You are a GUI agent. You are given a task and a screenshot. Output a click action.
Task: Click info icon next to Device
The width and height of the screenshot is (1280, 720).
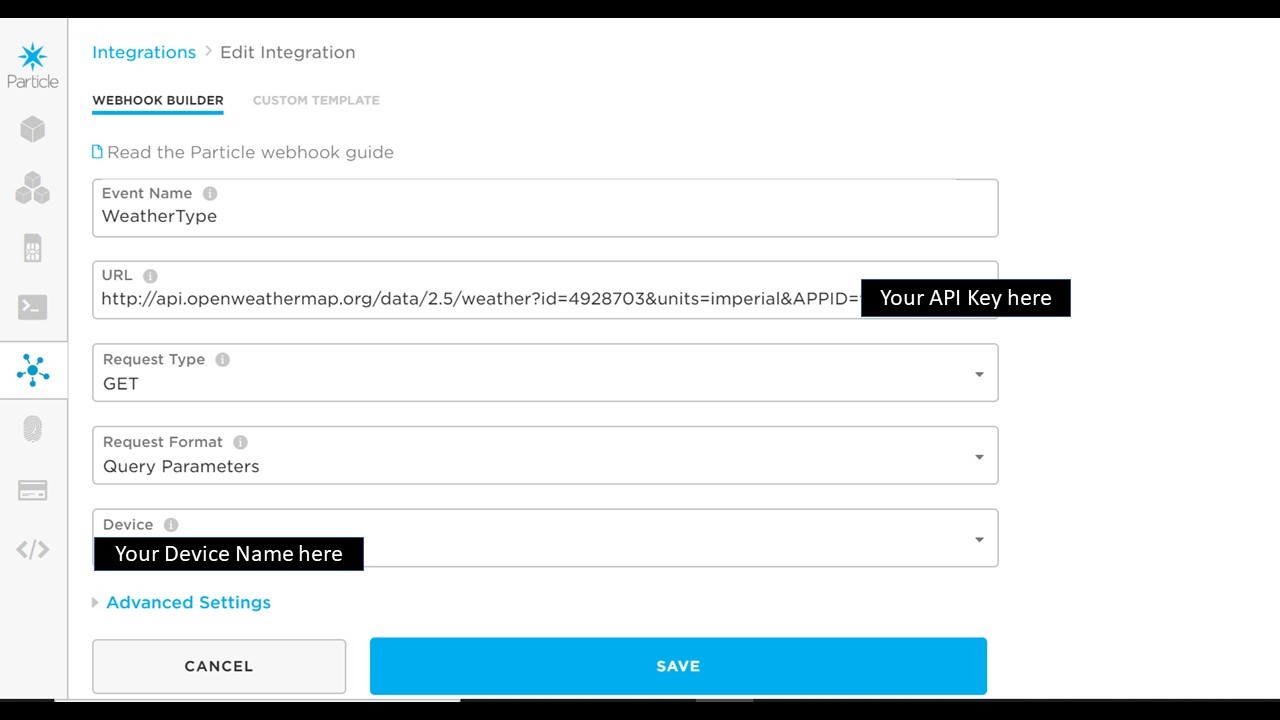tap(171, 525)
